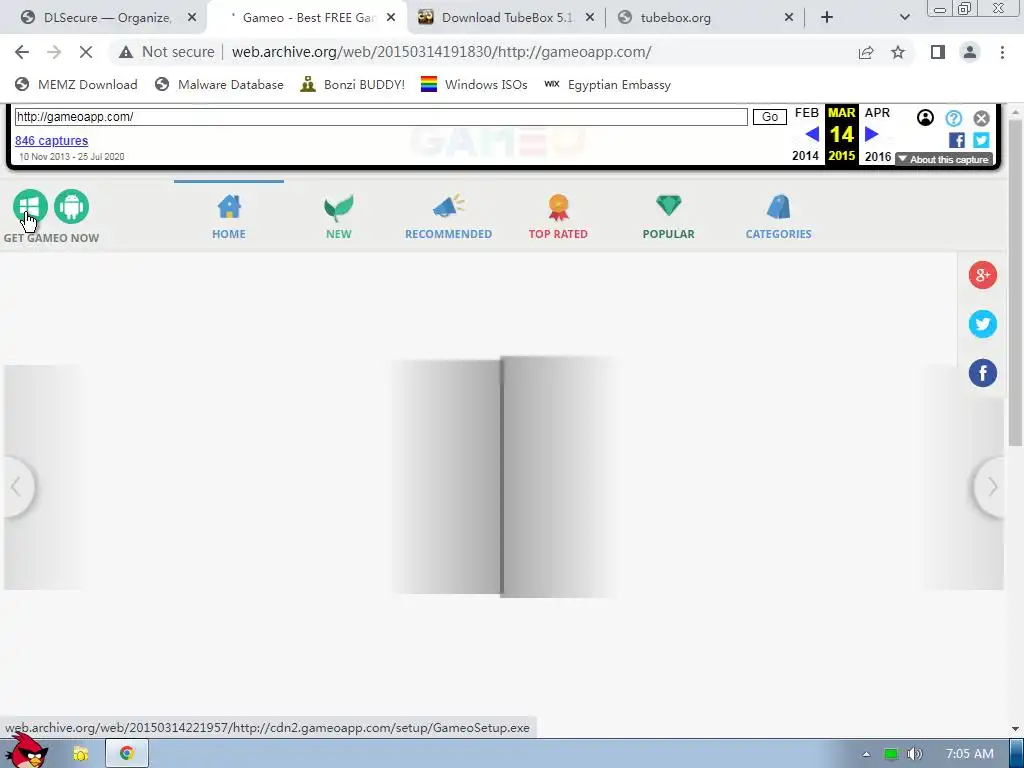Open the POPULAR diamond icon
This screenshot has width=1024, height=768.
[x=669, y=206]
